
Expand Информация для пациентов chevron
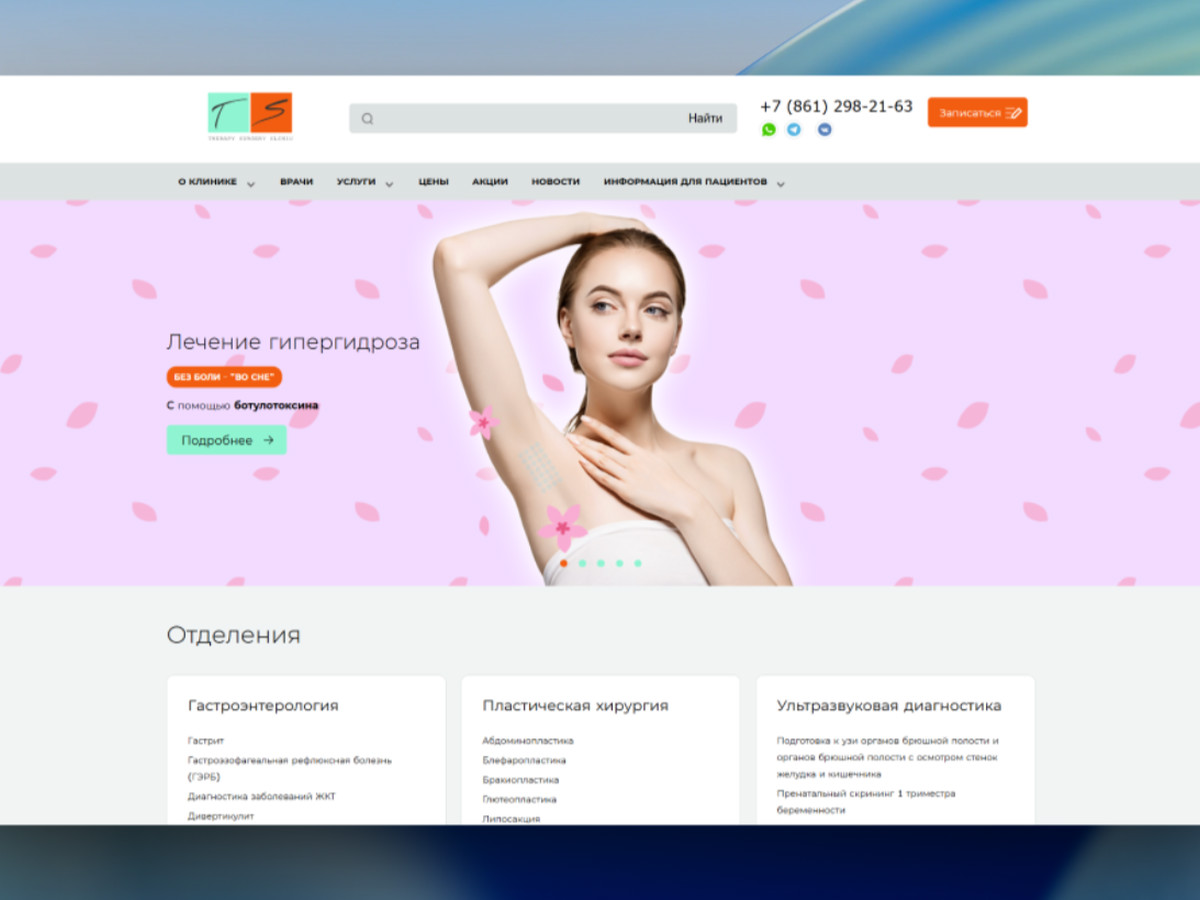point(781,184)
